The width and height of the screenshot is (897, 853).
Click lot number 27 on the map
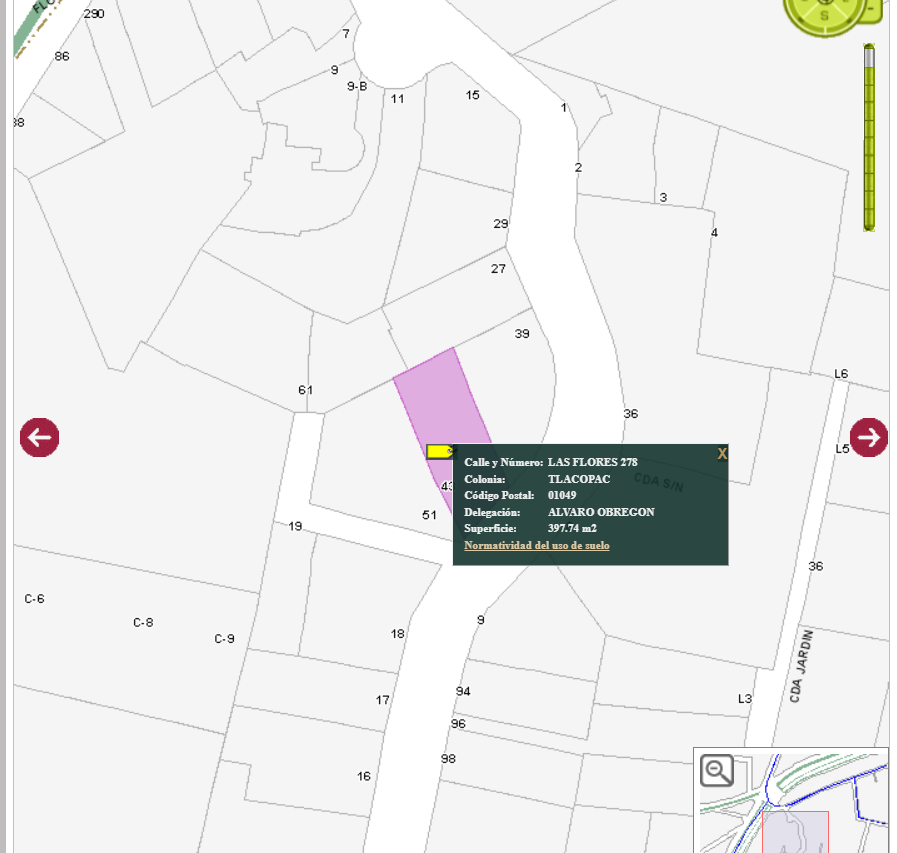coord(498,268)
